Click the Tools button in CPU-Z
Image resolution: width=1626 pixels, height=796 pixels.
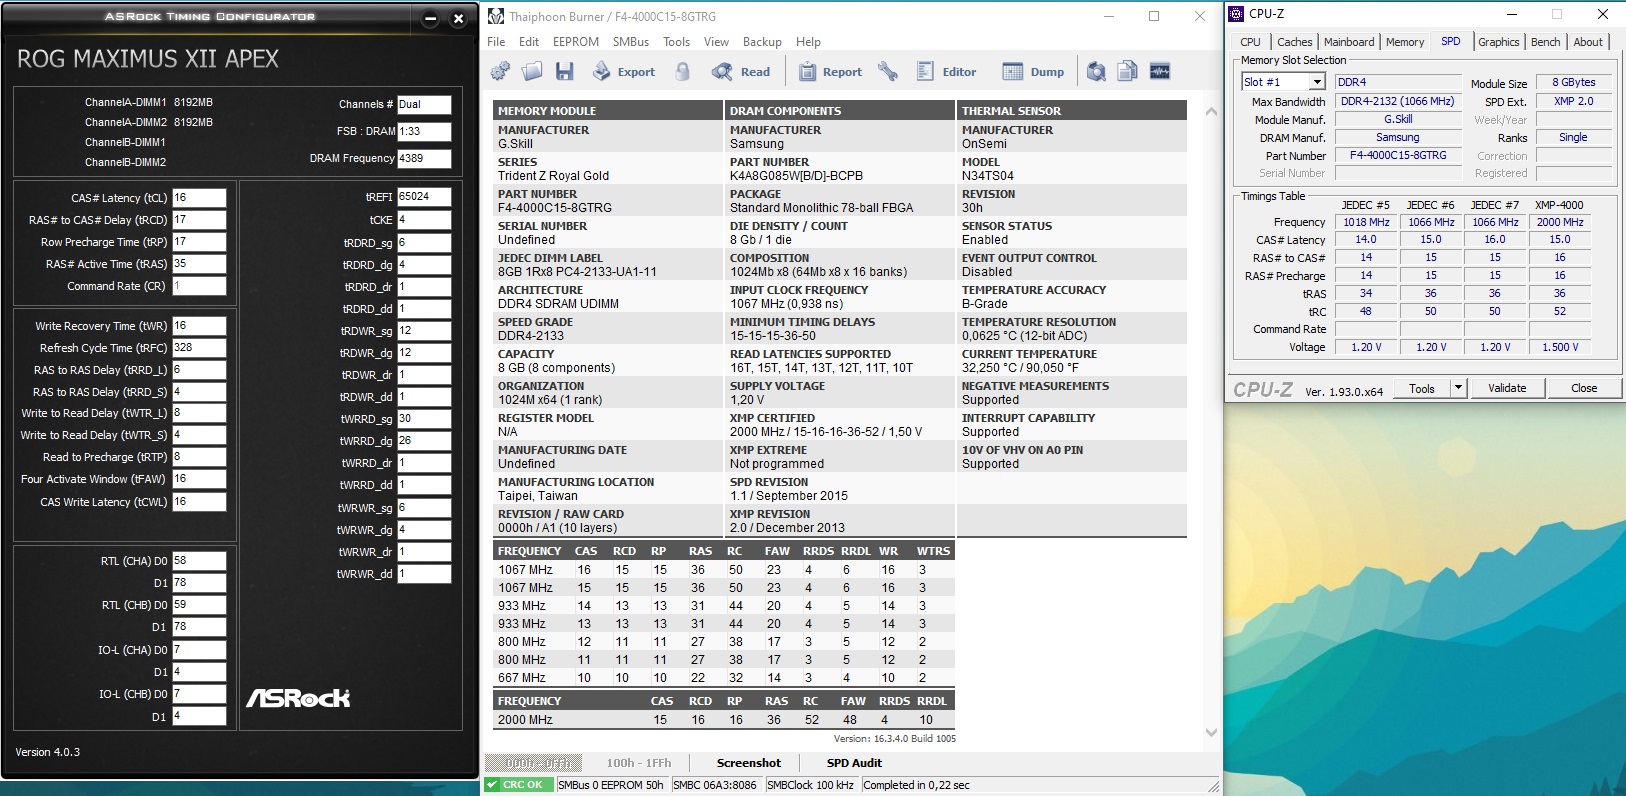click(1422, 388)
